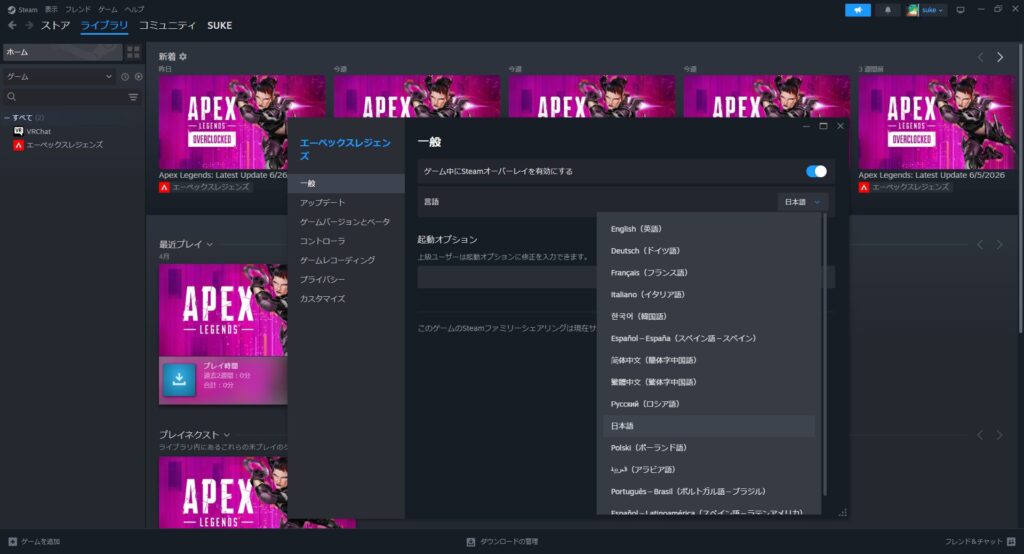The height and width of the screenshot is (554, 1024).
Task: Open the プライバシー properties tab
Action: tap(346, 280)
